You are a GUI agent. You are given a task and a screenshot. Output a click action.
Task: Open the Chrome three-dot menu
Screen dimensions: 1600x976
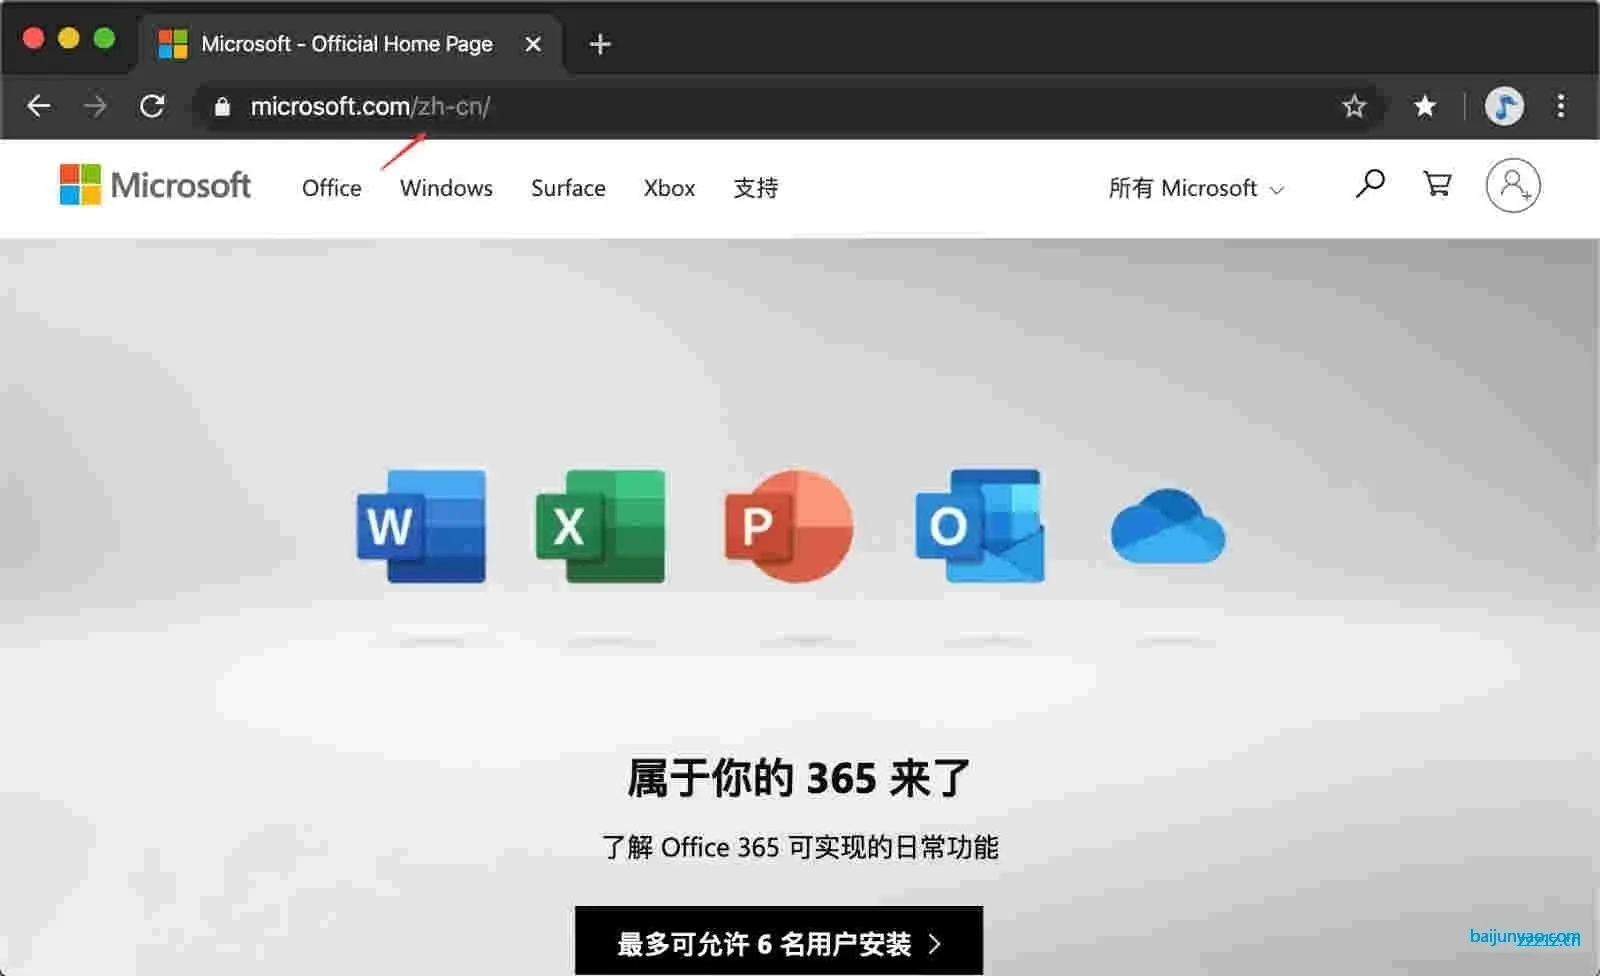pyautogui.click(x=1561, y=106)
